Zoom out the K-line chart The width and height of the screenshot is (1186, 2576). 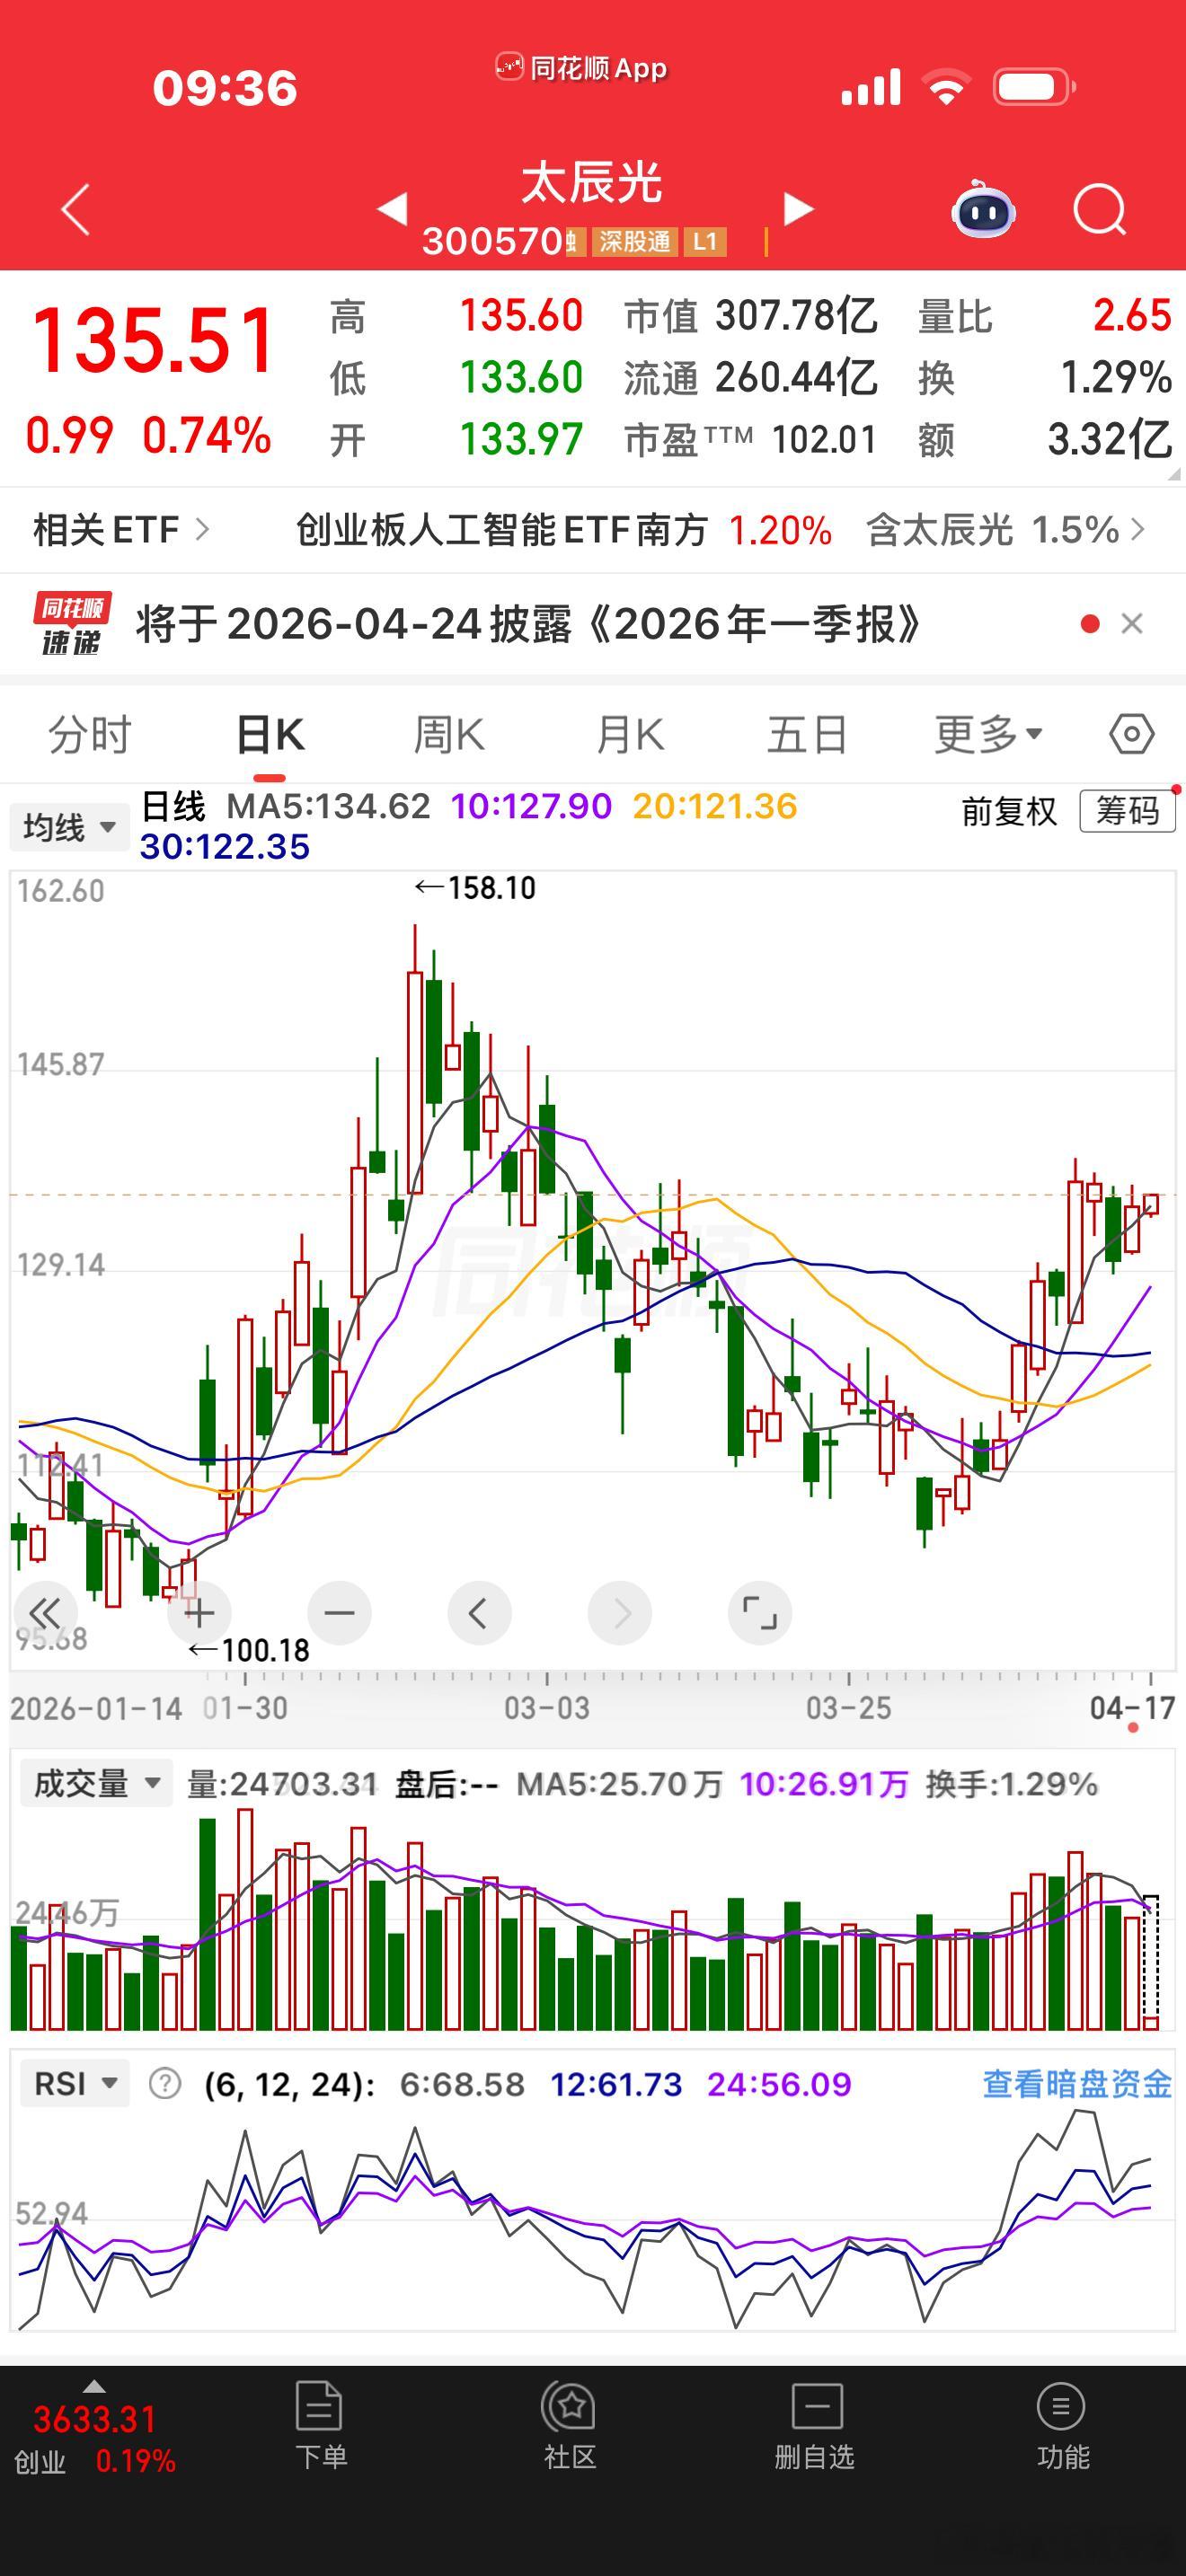click(340, 1612)
